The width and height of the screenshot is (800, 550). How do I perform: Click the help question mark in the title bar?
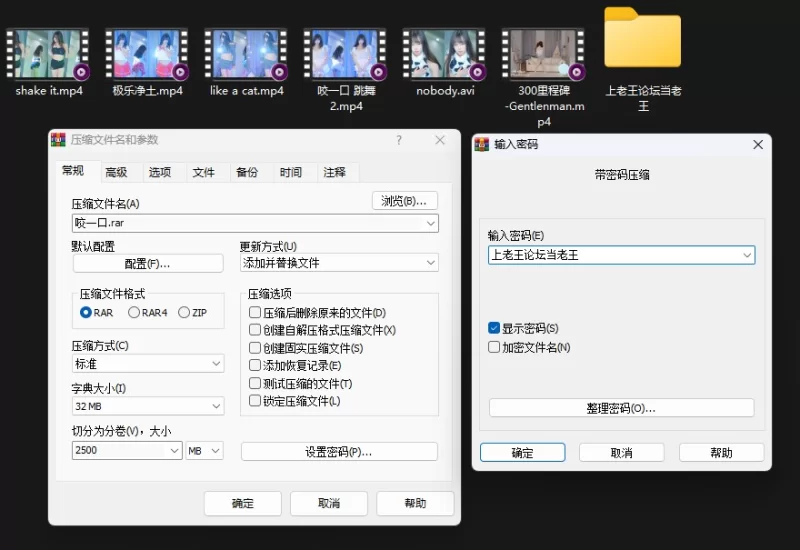coord(399,140)
